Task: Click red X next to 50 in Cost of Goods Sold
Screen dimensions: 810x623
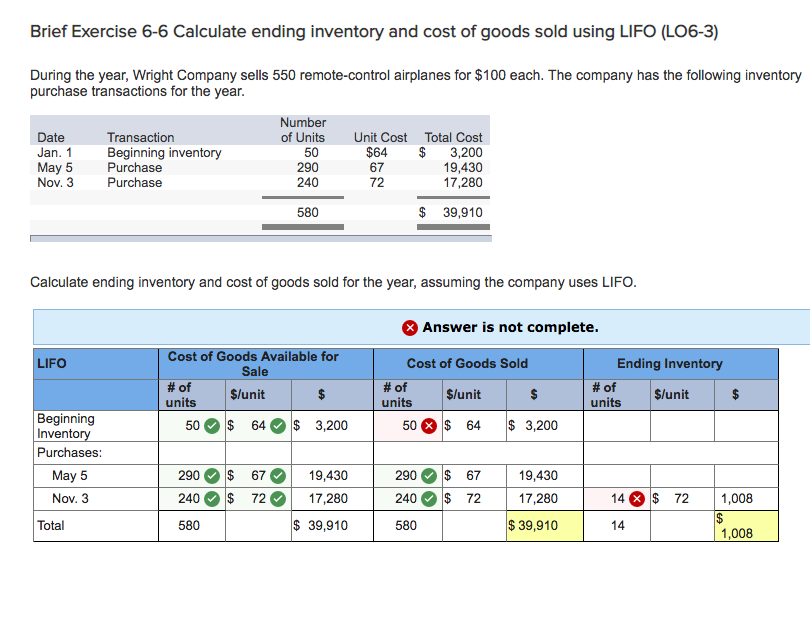Action: (429, 426)
